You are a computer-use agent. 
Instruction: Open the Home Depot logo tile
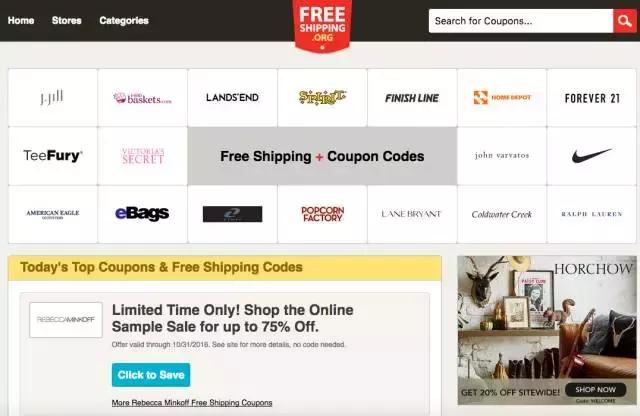502,98
